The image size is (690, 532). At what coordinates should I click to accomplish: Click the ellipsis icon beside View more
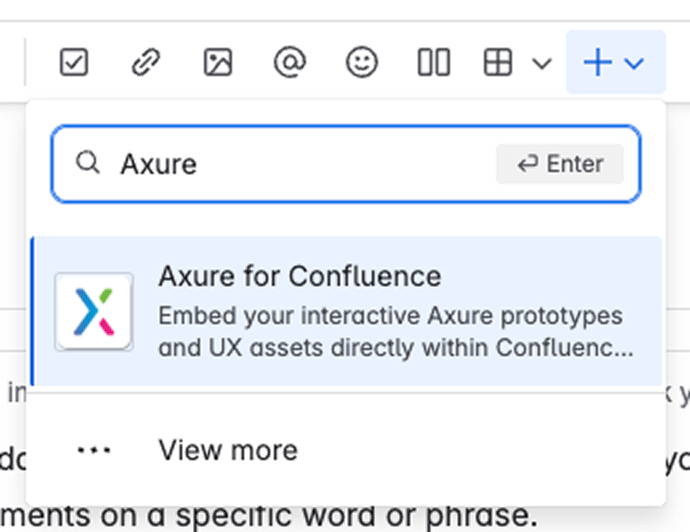point(94,450)
